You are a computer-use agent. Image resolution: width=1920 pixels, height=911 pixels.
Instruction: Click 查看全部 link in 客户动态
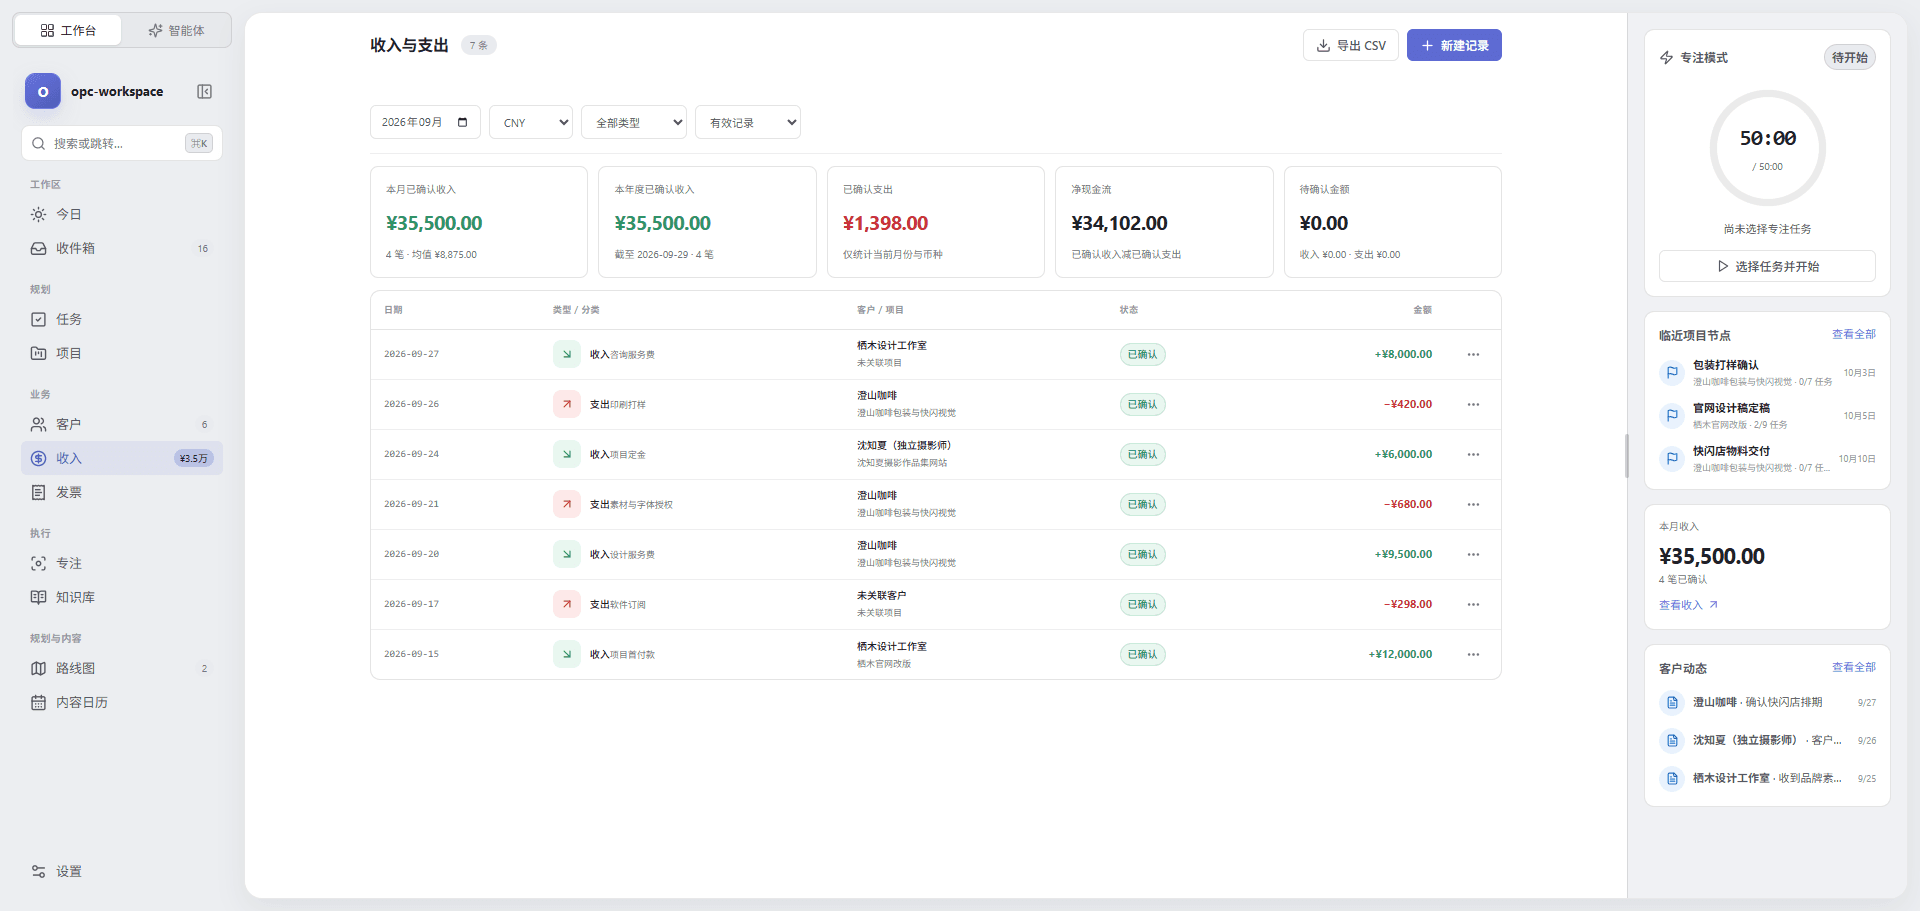pos(1853,667)
